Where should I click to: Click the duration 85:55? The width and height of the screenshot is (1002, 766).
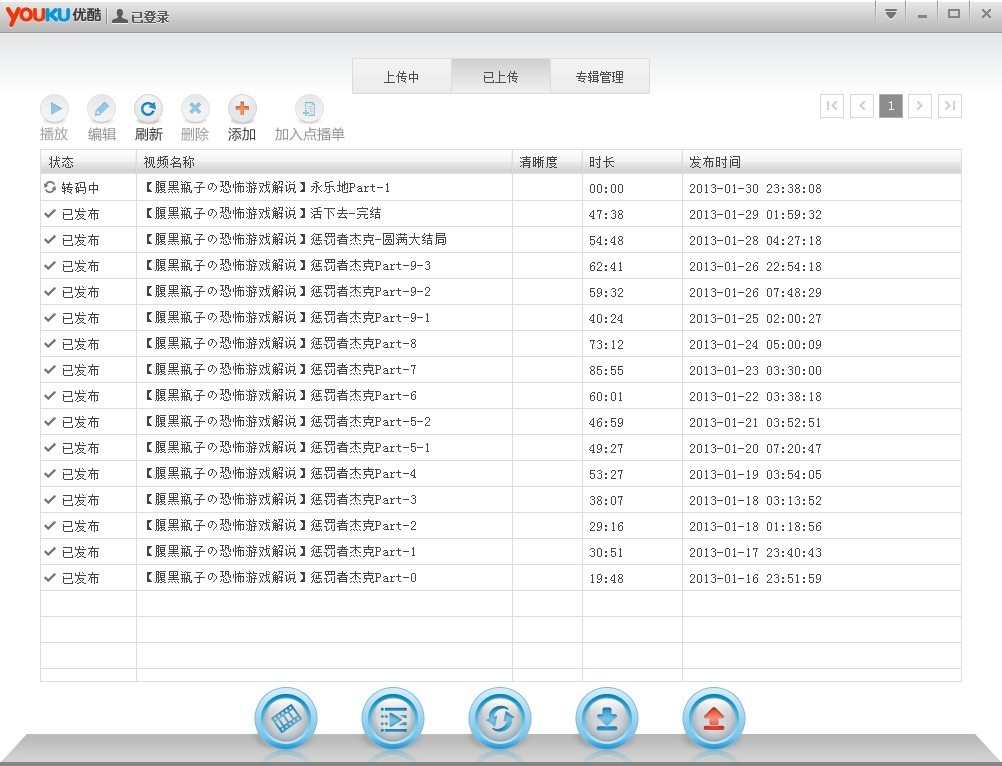click(606, 371)
